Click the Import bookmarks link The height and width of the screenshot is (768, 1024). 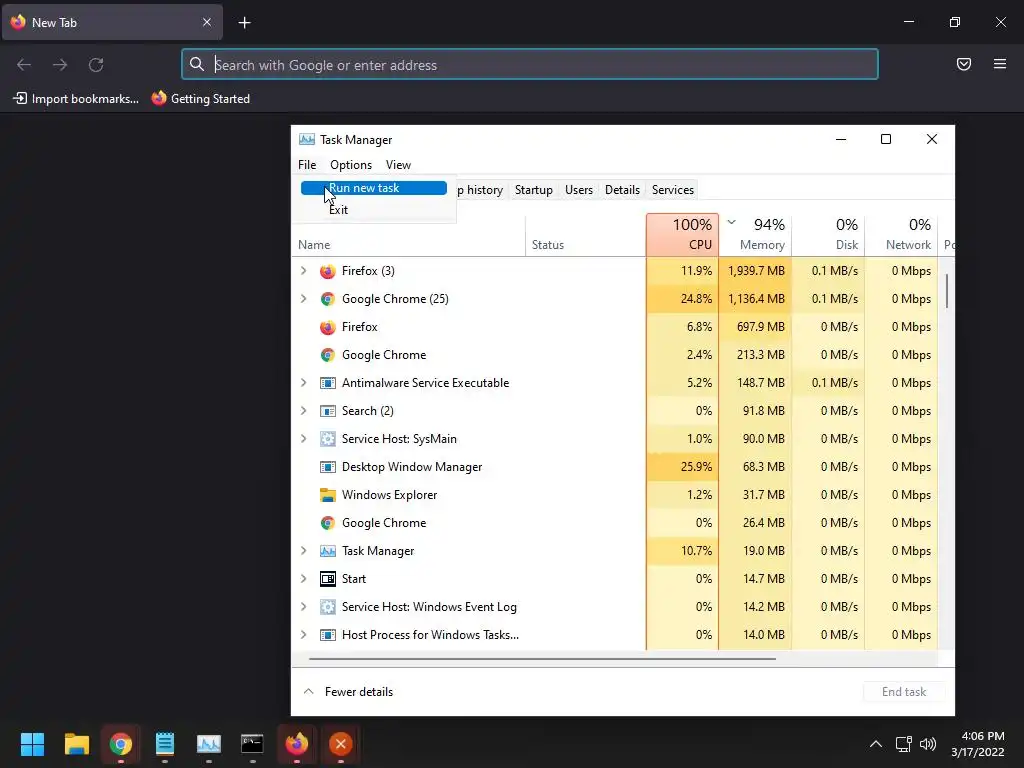[x=76, y=99]
